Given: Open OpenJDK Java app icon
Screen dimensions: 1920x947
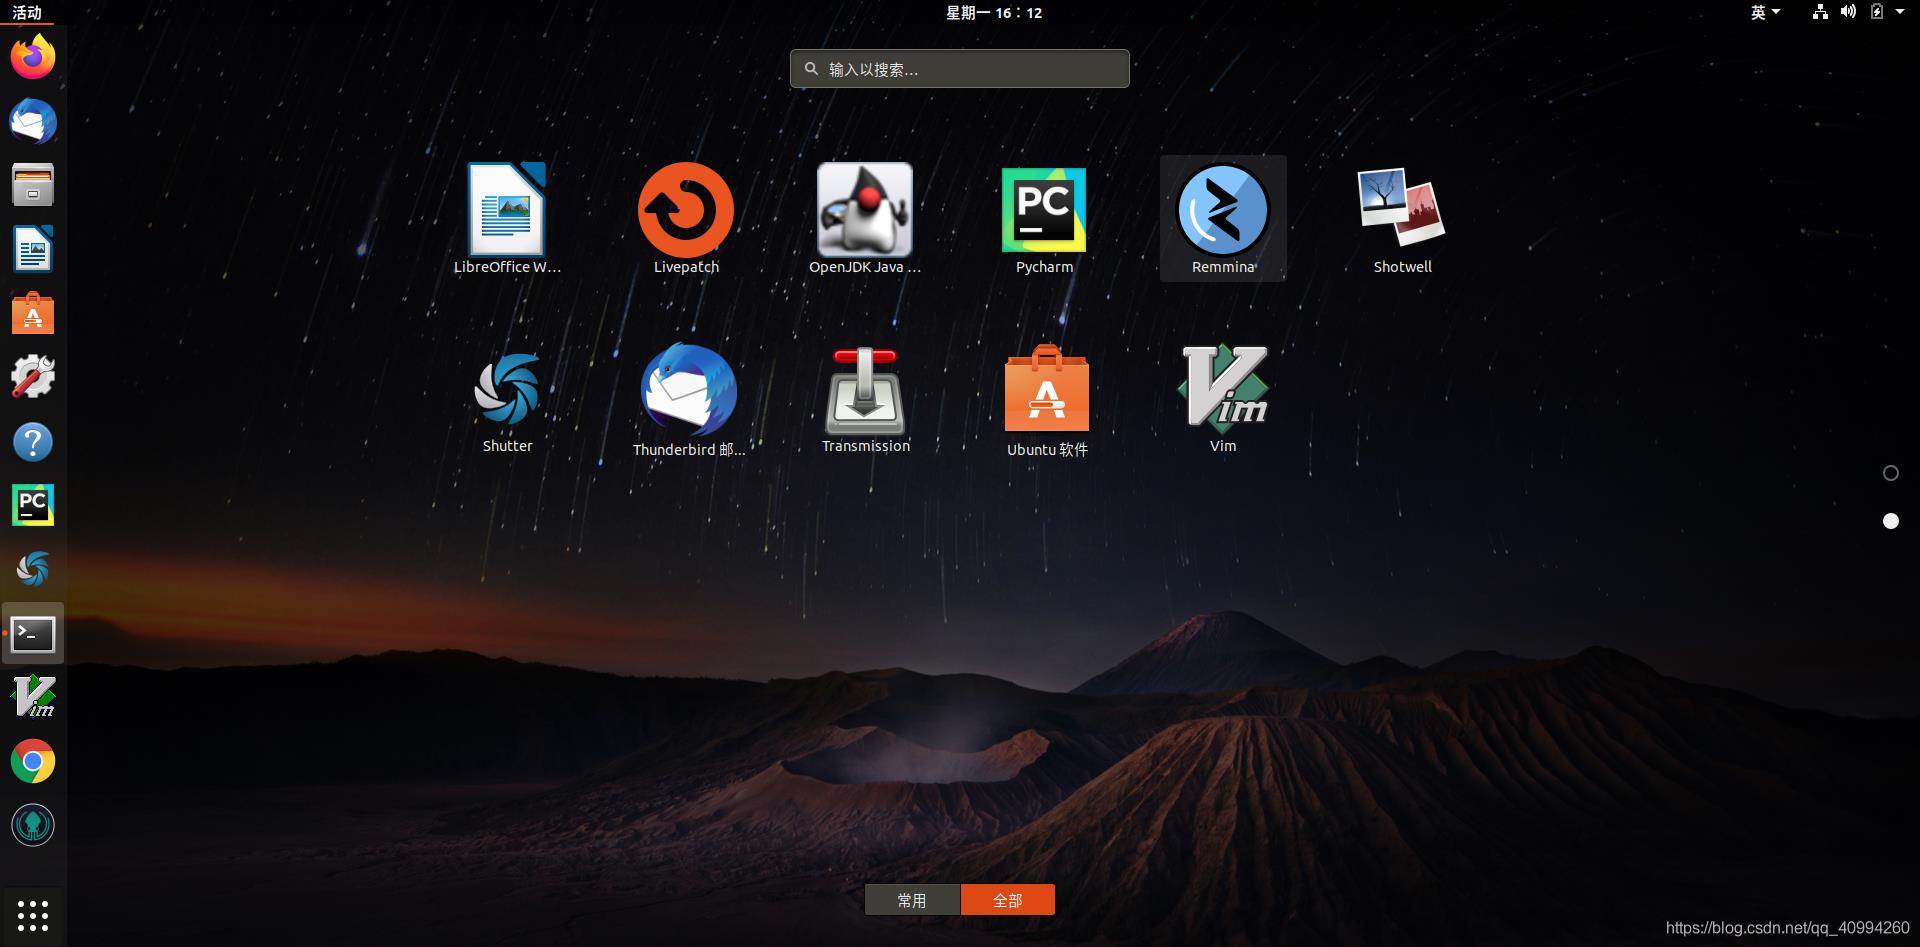Looking at the screenshot, I should coord(865,218).
